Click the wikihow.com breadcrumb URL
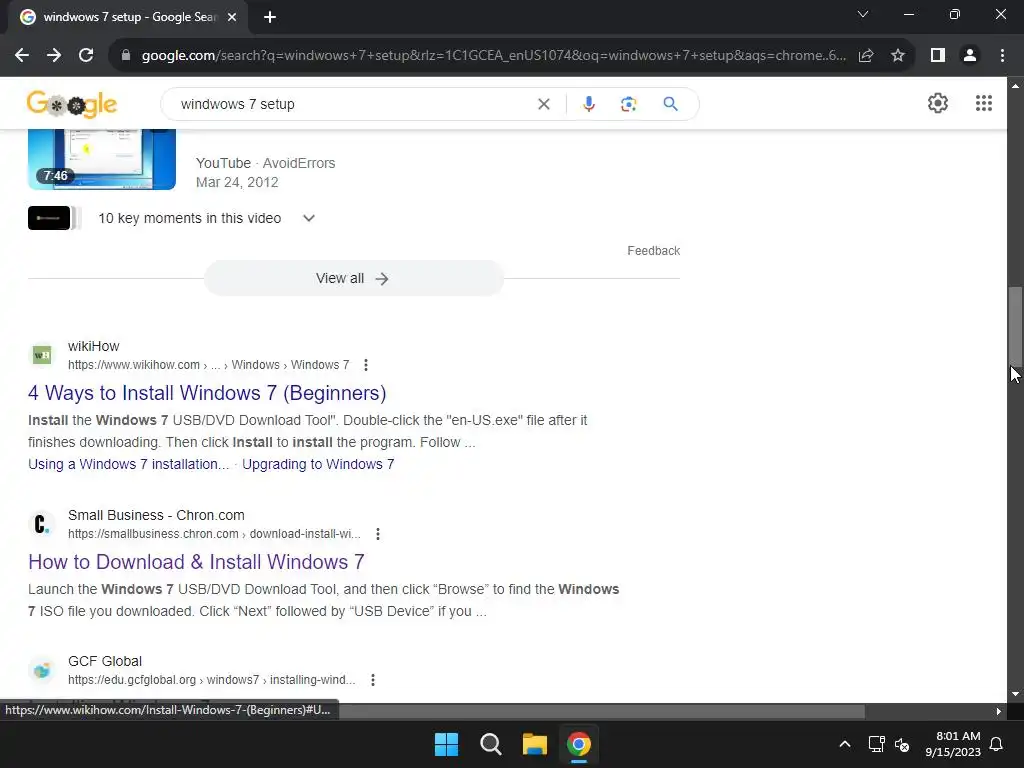1024x768 pixels. point(208,365)
